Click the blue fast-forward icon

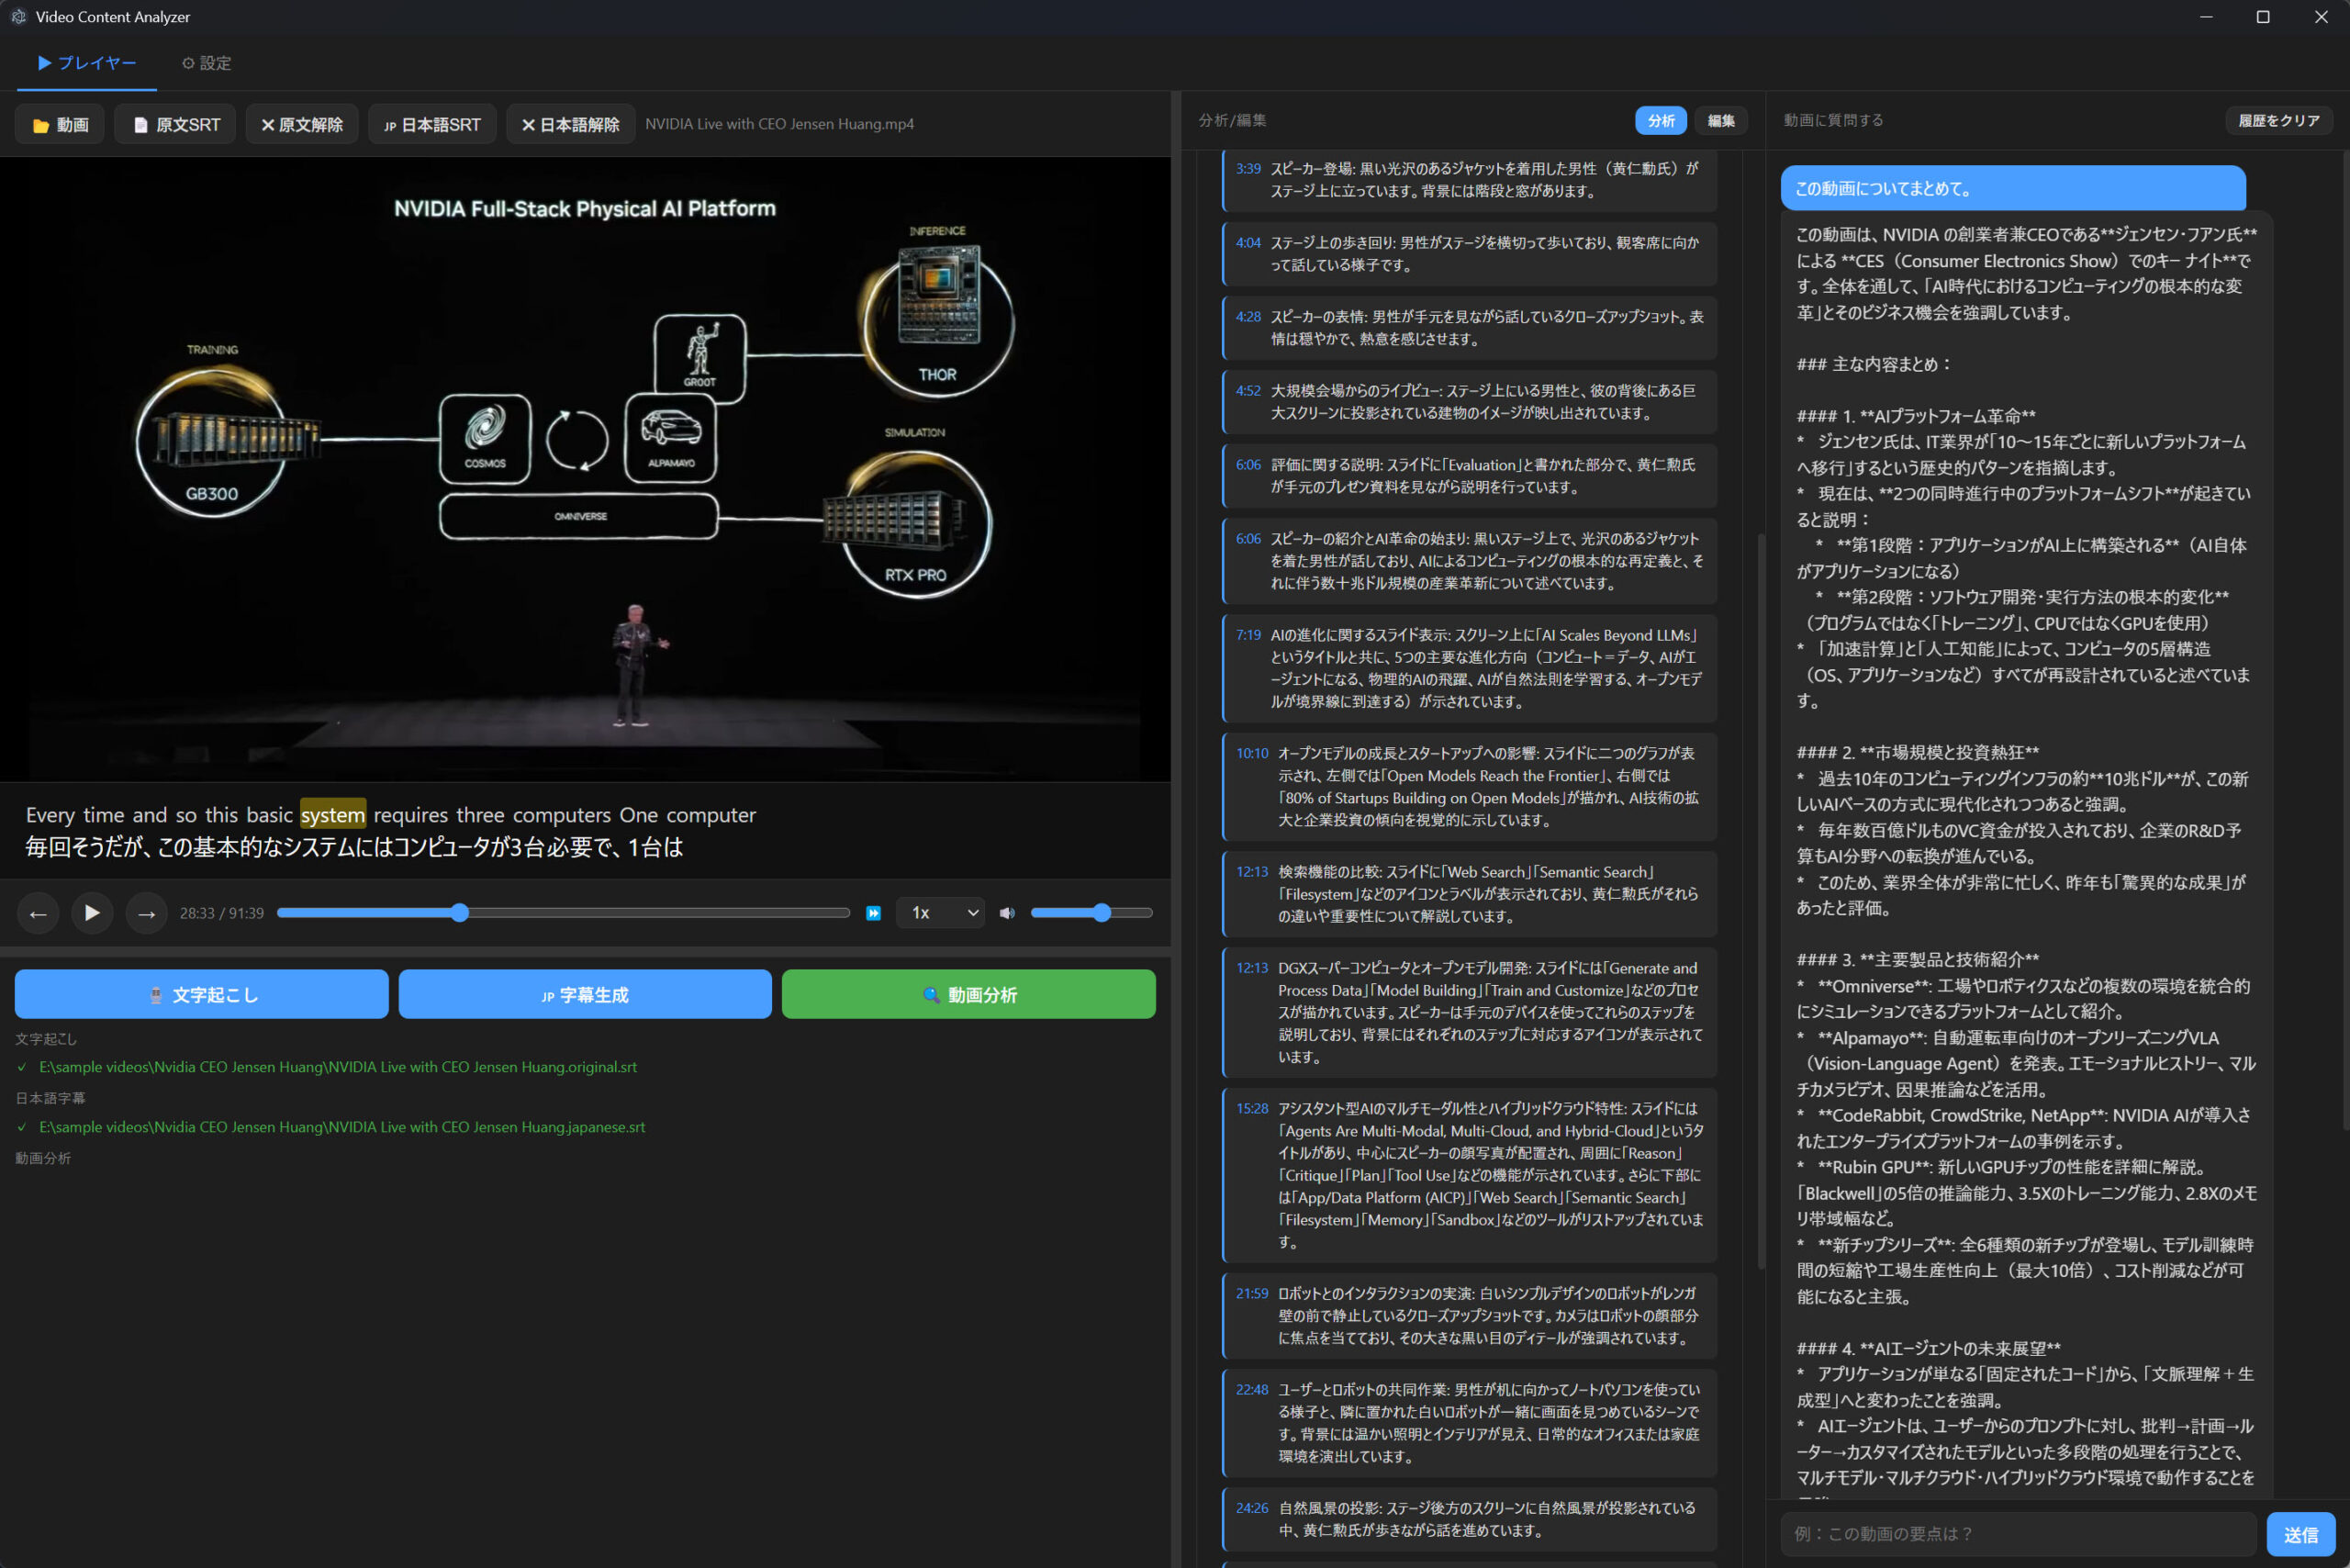pyautogui.click(x=873, y=913)
